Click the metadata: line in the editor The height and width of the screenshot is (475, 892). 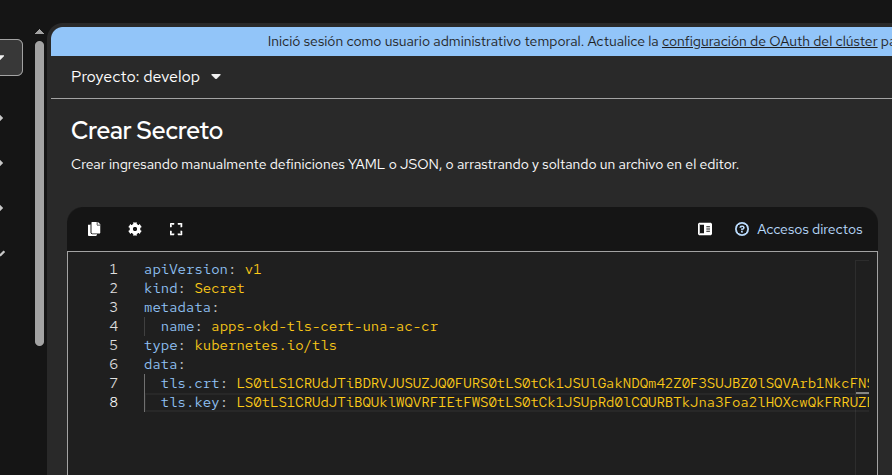(181, 307)
